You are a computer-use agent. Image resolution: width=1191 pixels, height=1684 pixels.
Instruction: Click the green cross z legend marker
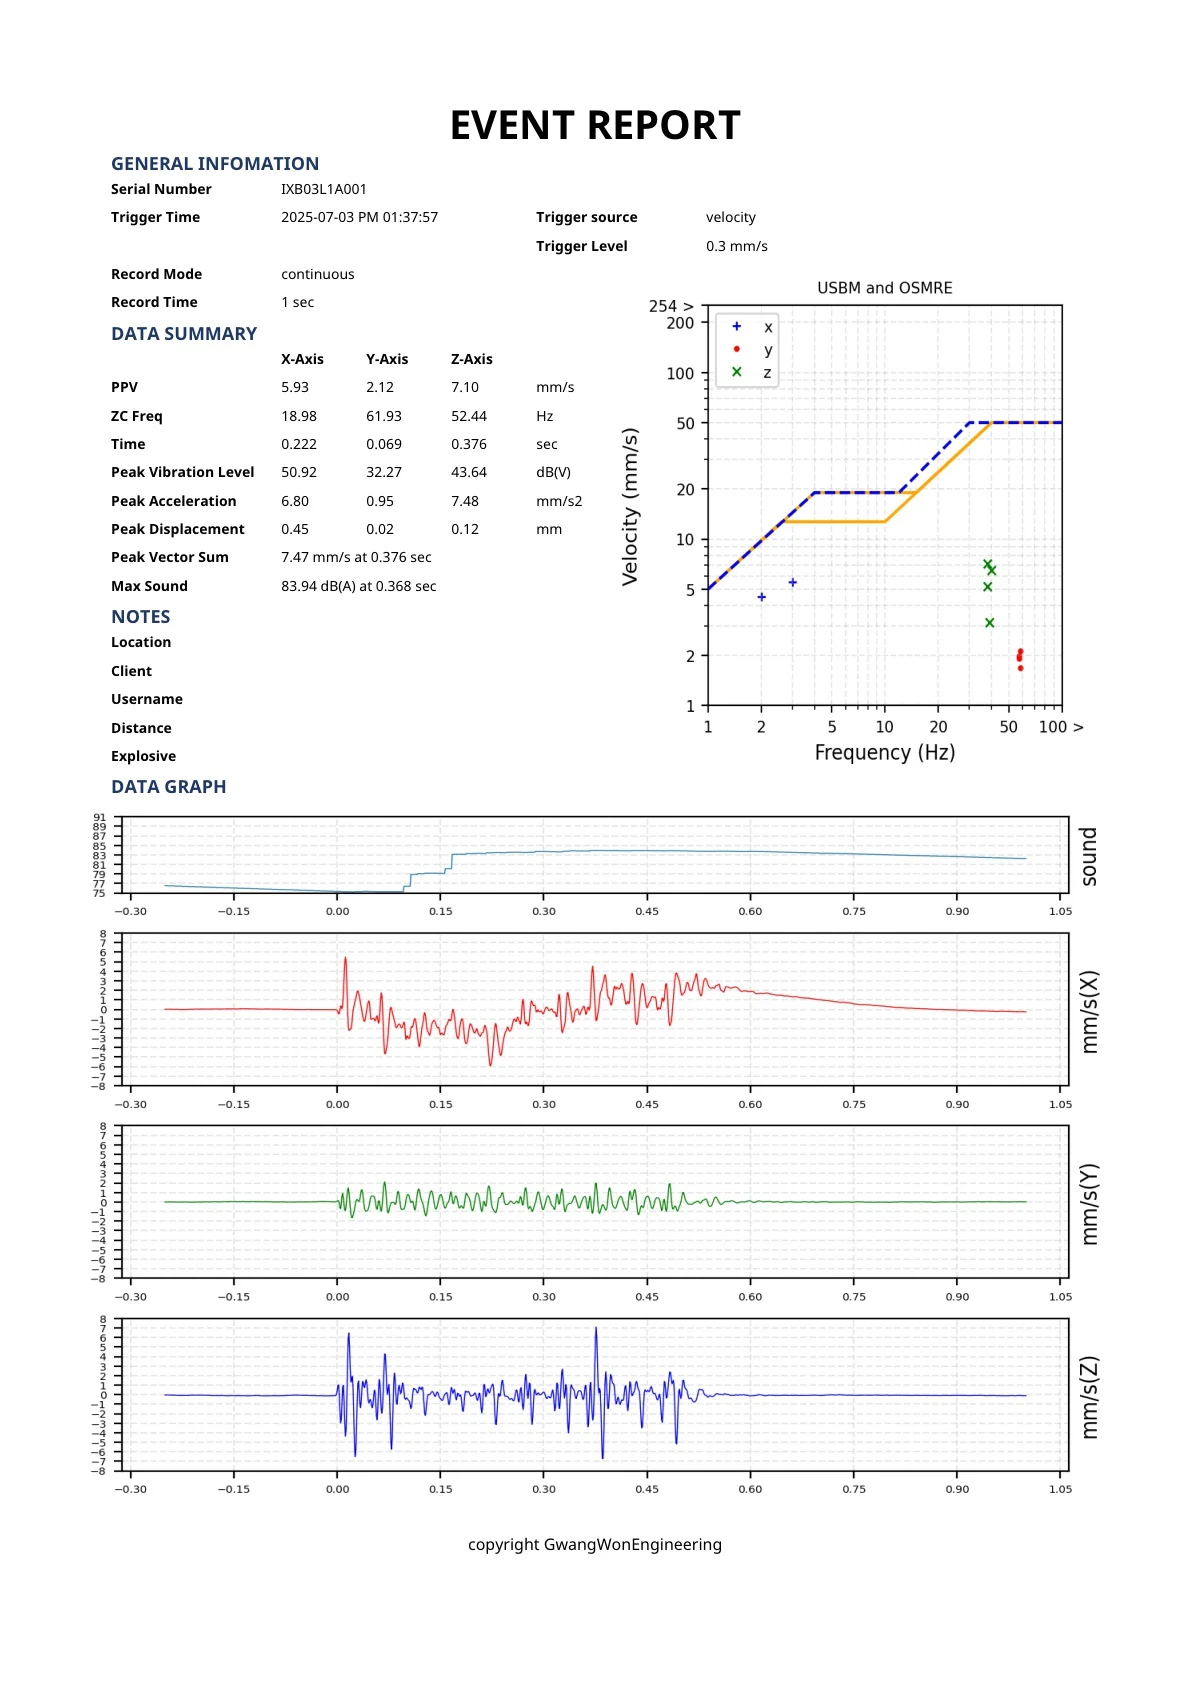[737, 372]
